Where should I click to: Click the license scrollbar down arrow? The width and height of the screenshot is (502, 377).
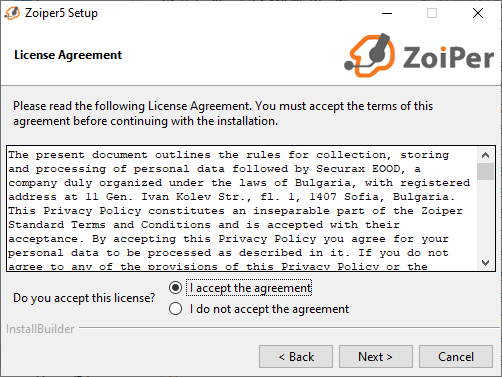[485, 263]
